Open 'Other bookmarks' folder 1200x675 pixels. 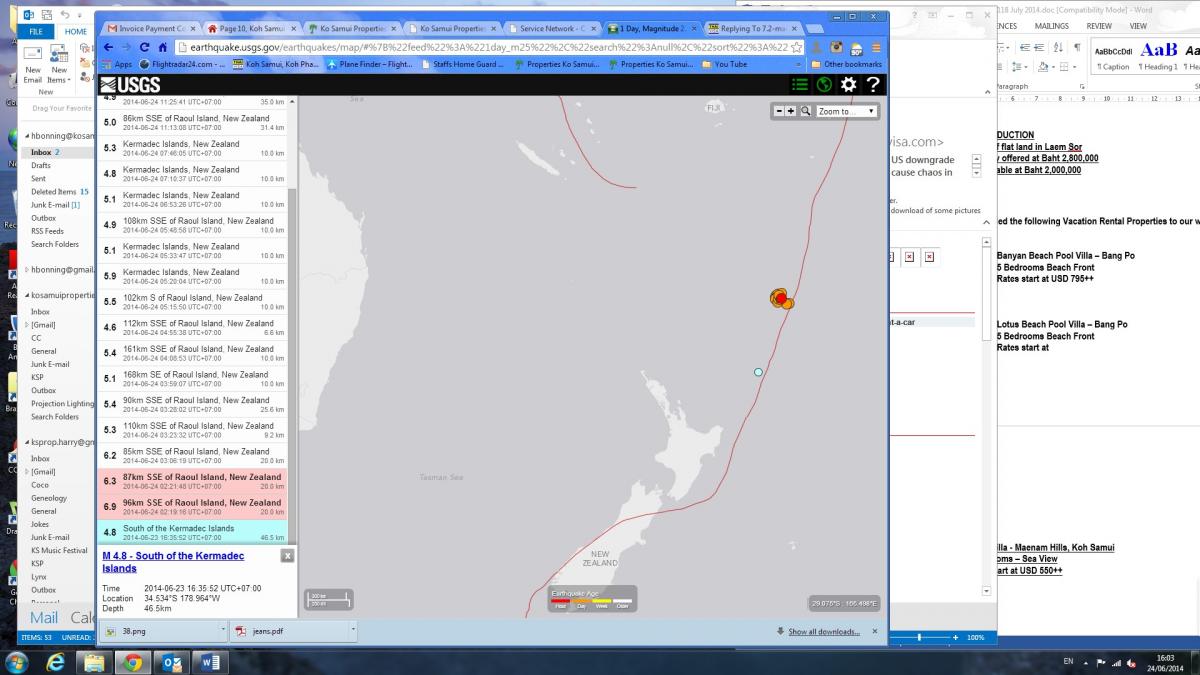(x=846, y=64)
